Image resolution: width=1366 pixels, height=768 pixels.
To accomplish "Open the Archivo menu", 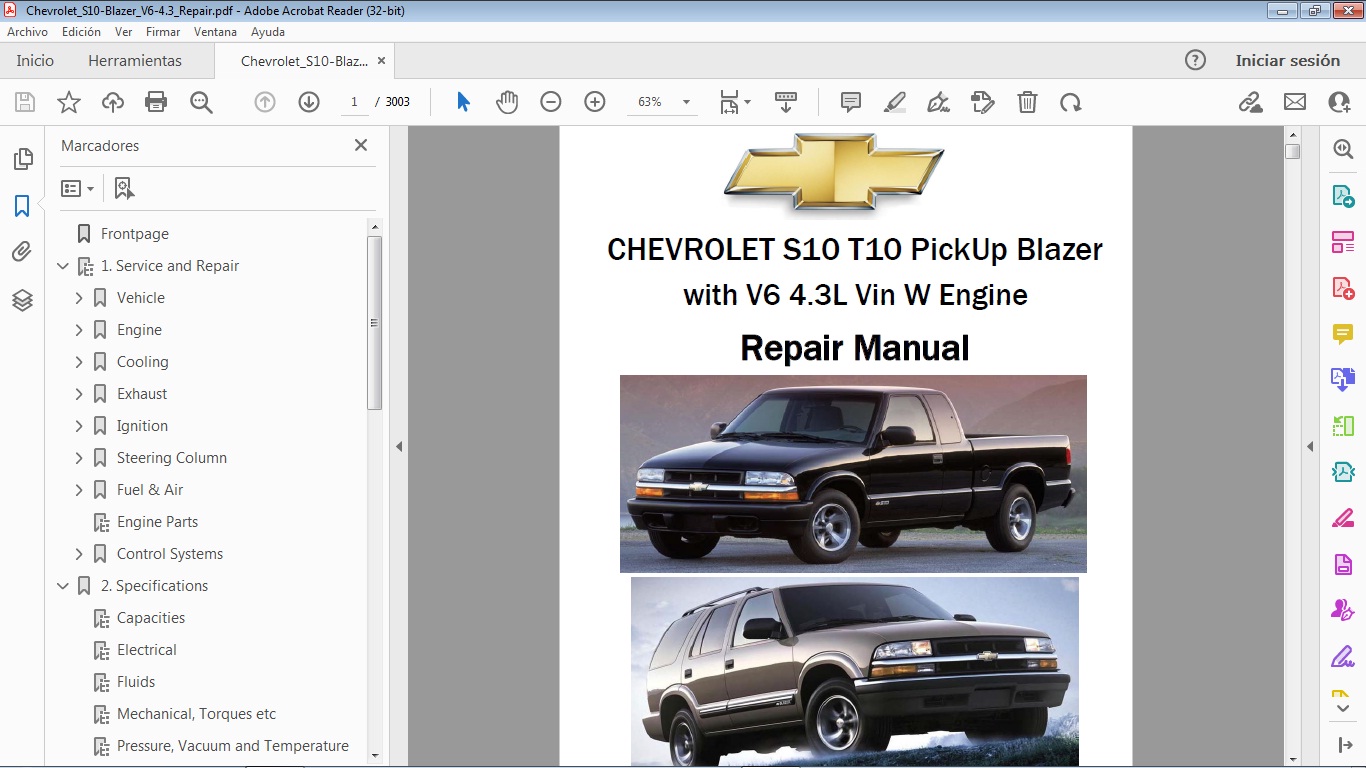I will pos(27,31).
